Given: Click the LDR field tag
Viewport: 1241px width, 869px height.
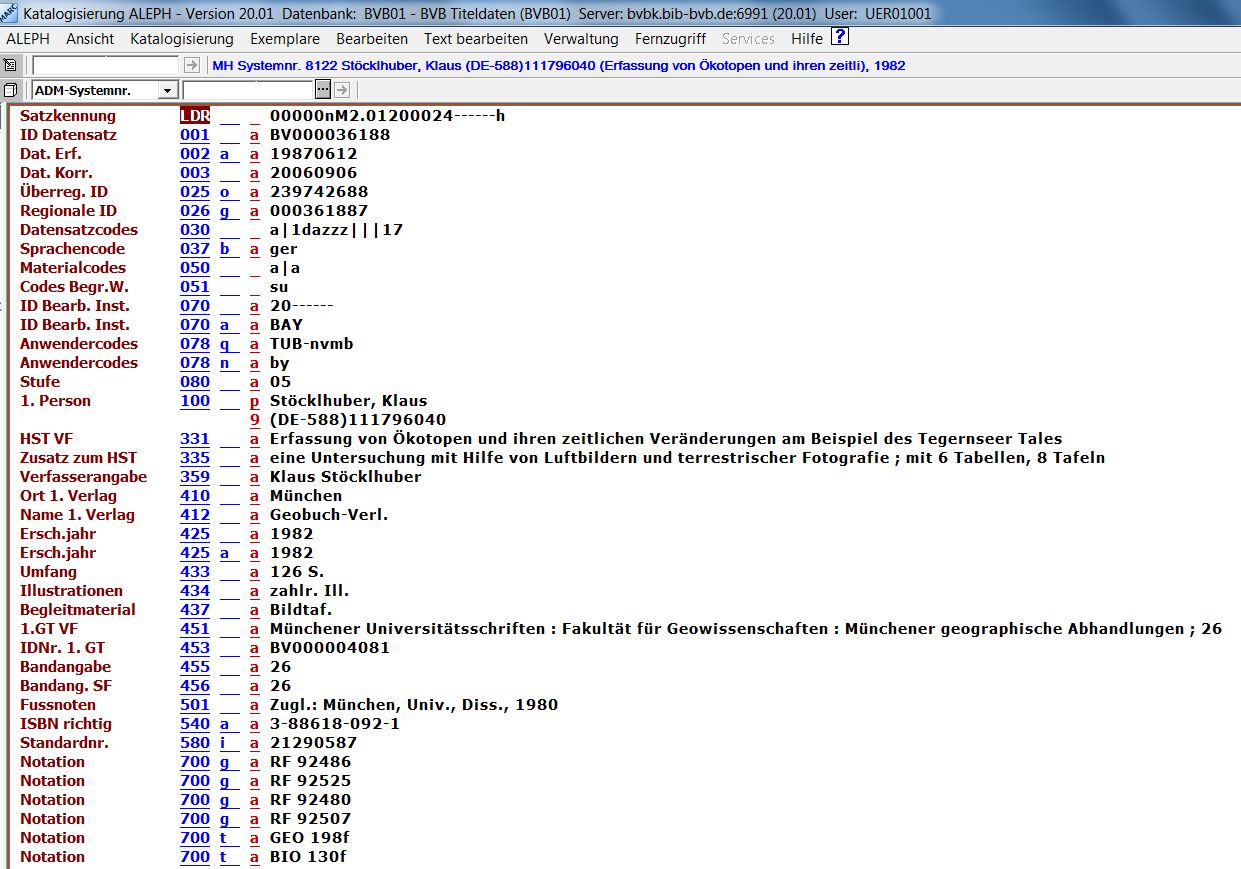Looking at the screenshot, I should coord(195,116).
